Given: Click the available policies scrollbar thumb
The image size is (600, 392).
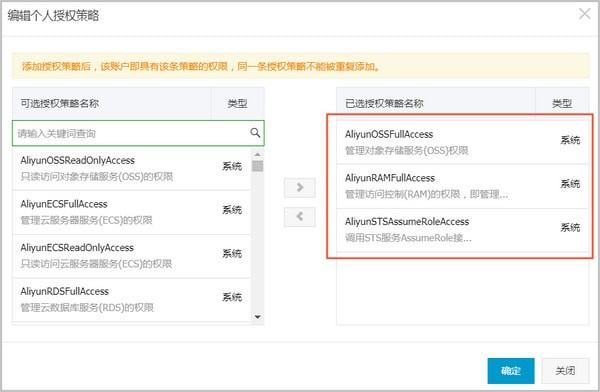Looking at the screenshot, I should [x=258, y=166].
